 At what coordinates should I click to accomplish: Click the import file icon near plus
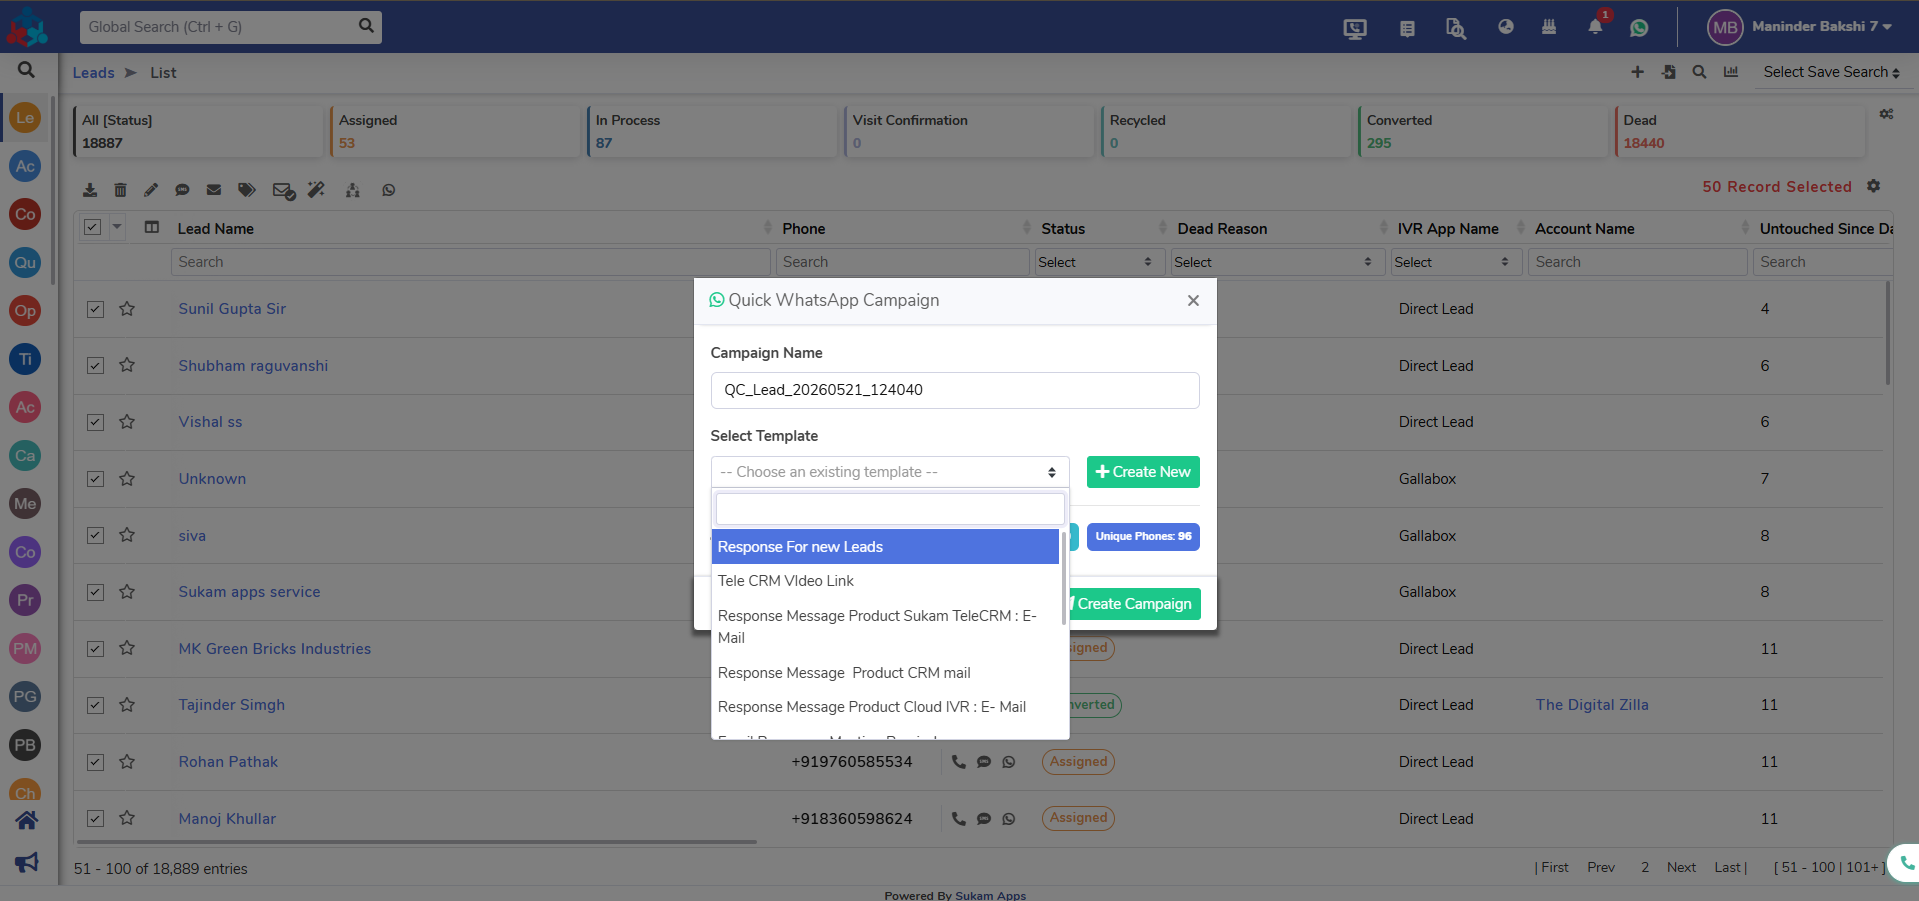pos(1669,72)
